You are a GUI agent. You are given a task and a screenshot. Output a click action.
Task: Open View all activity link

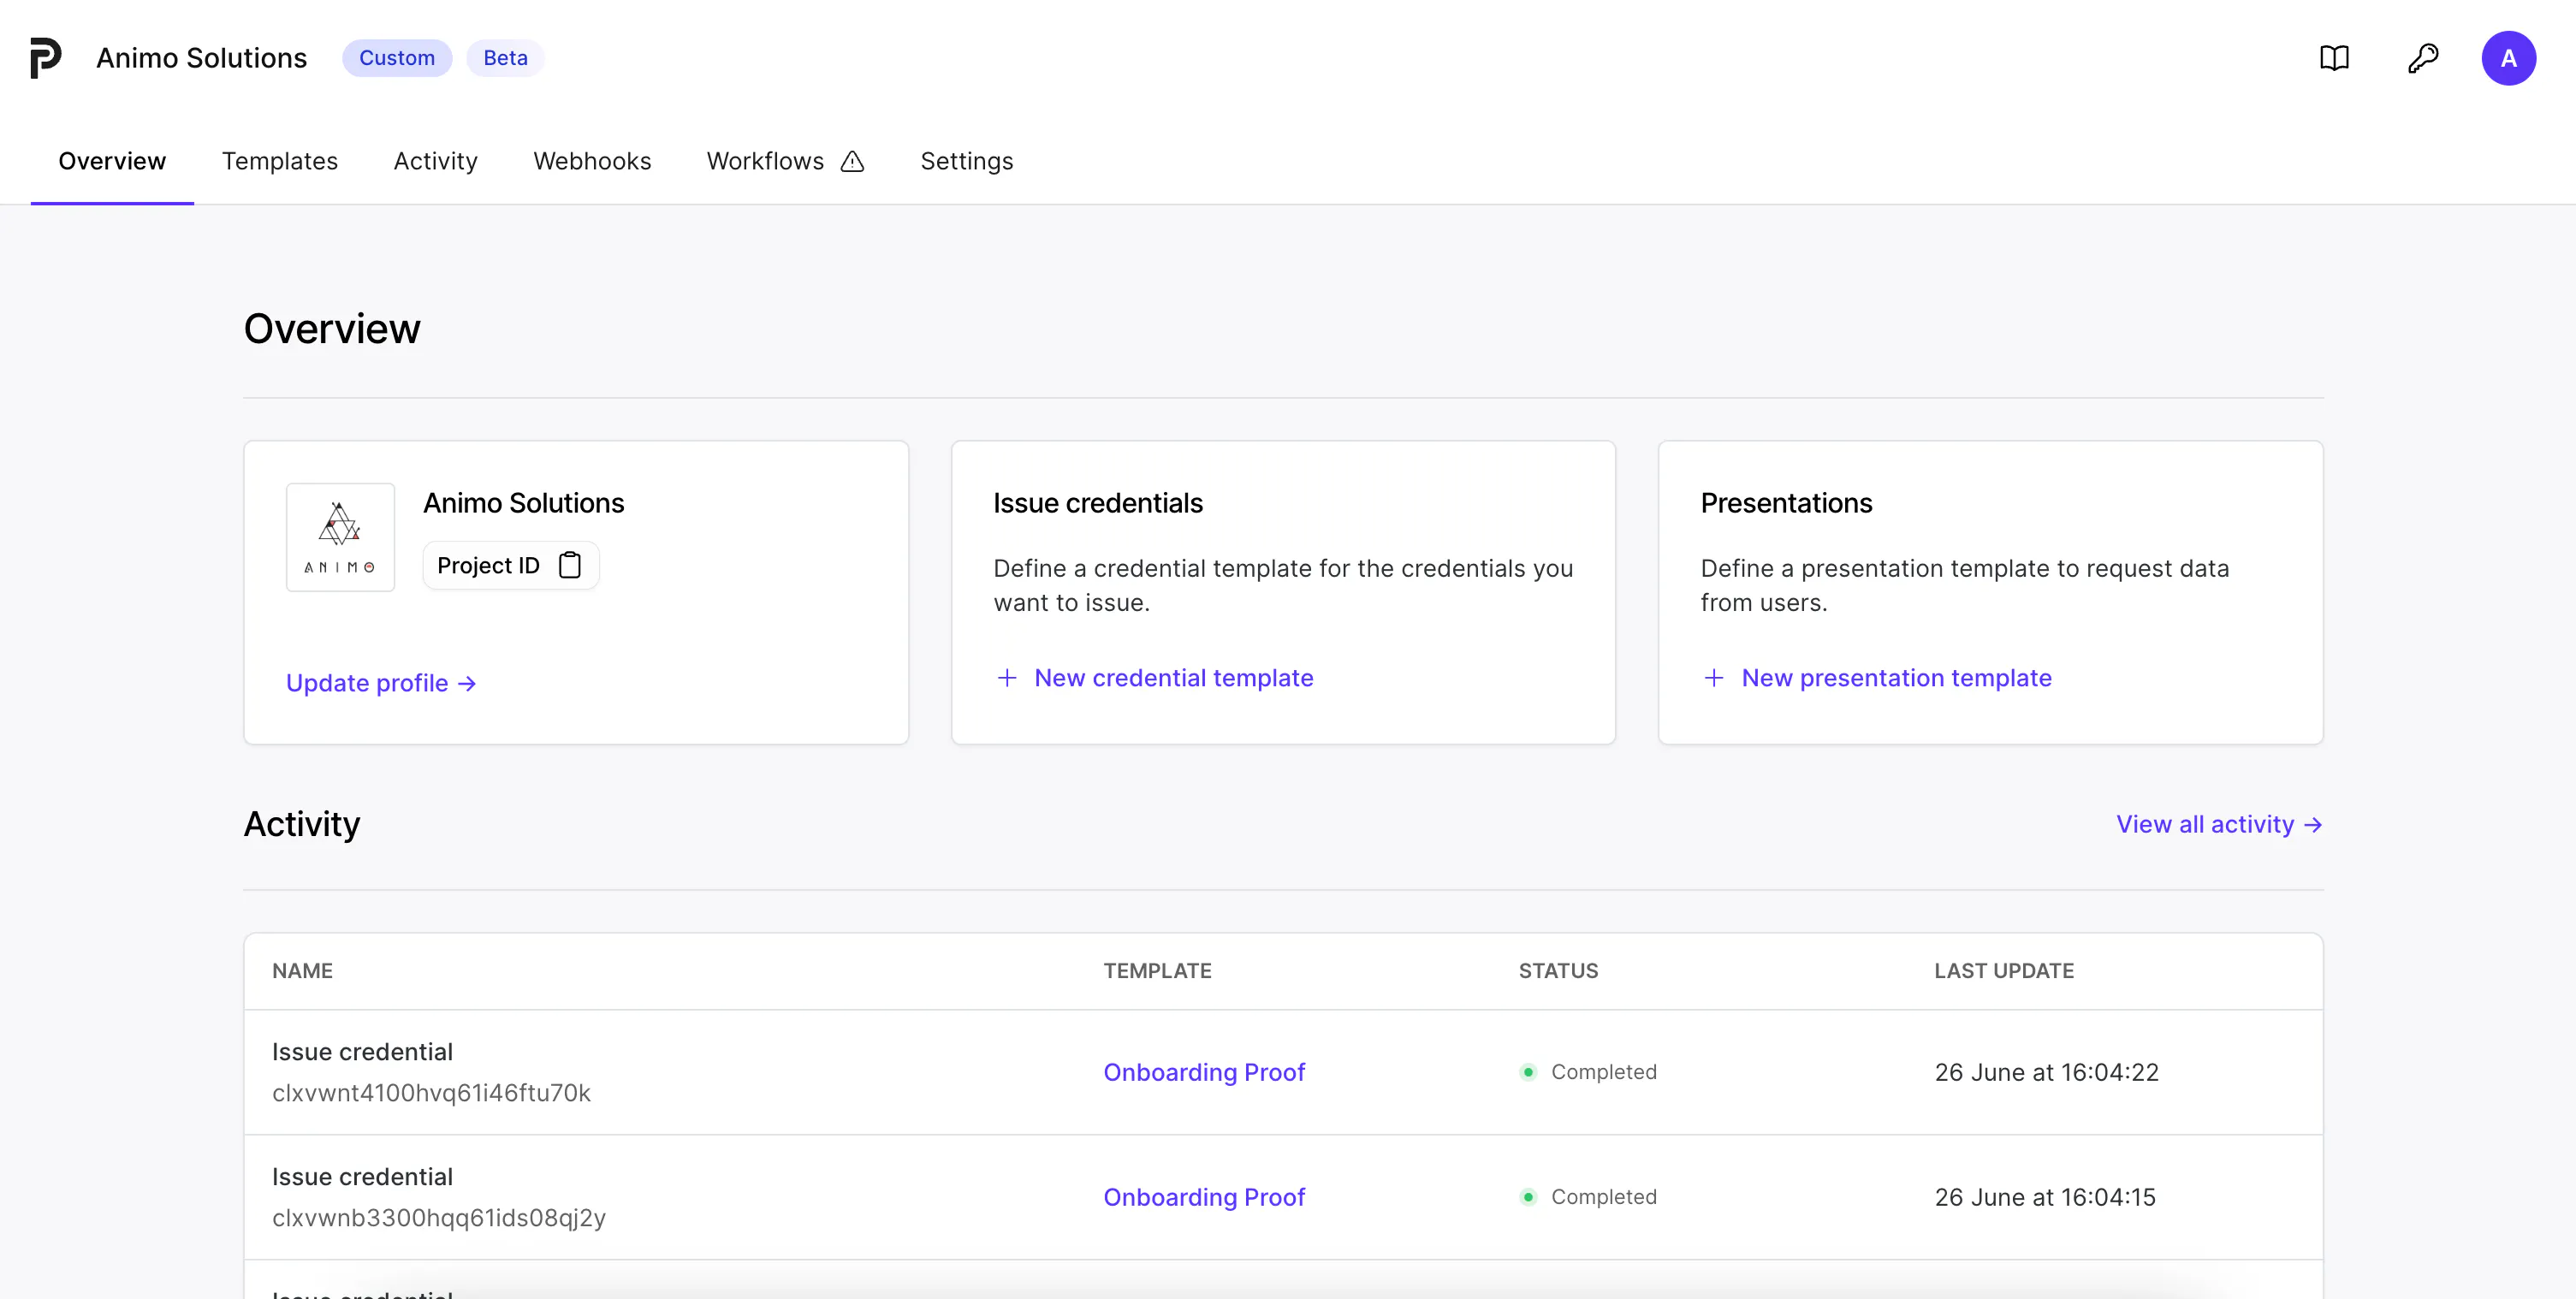click(2219, 824)
